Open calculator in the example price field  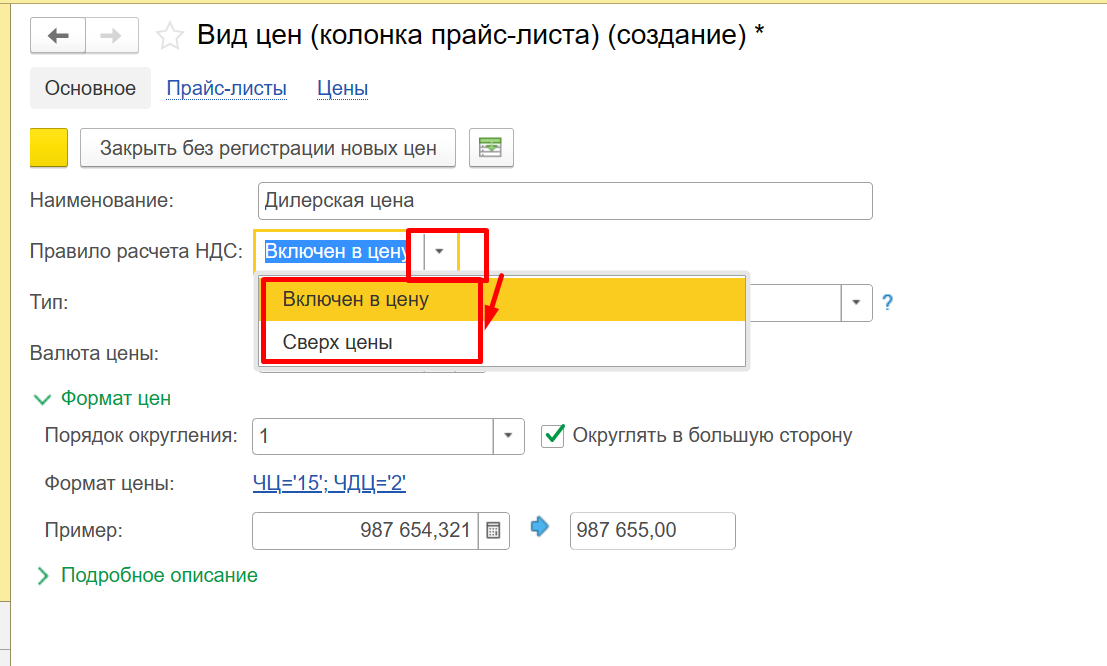(x=493, y=531)
